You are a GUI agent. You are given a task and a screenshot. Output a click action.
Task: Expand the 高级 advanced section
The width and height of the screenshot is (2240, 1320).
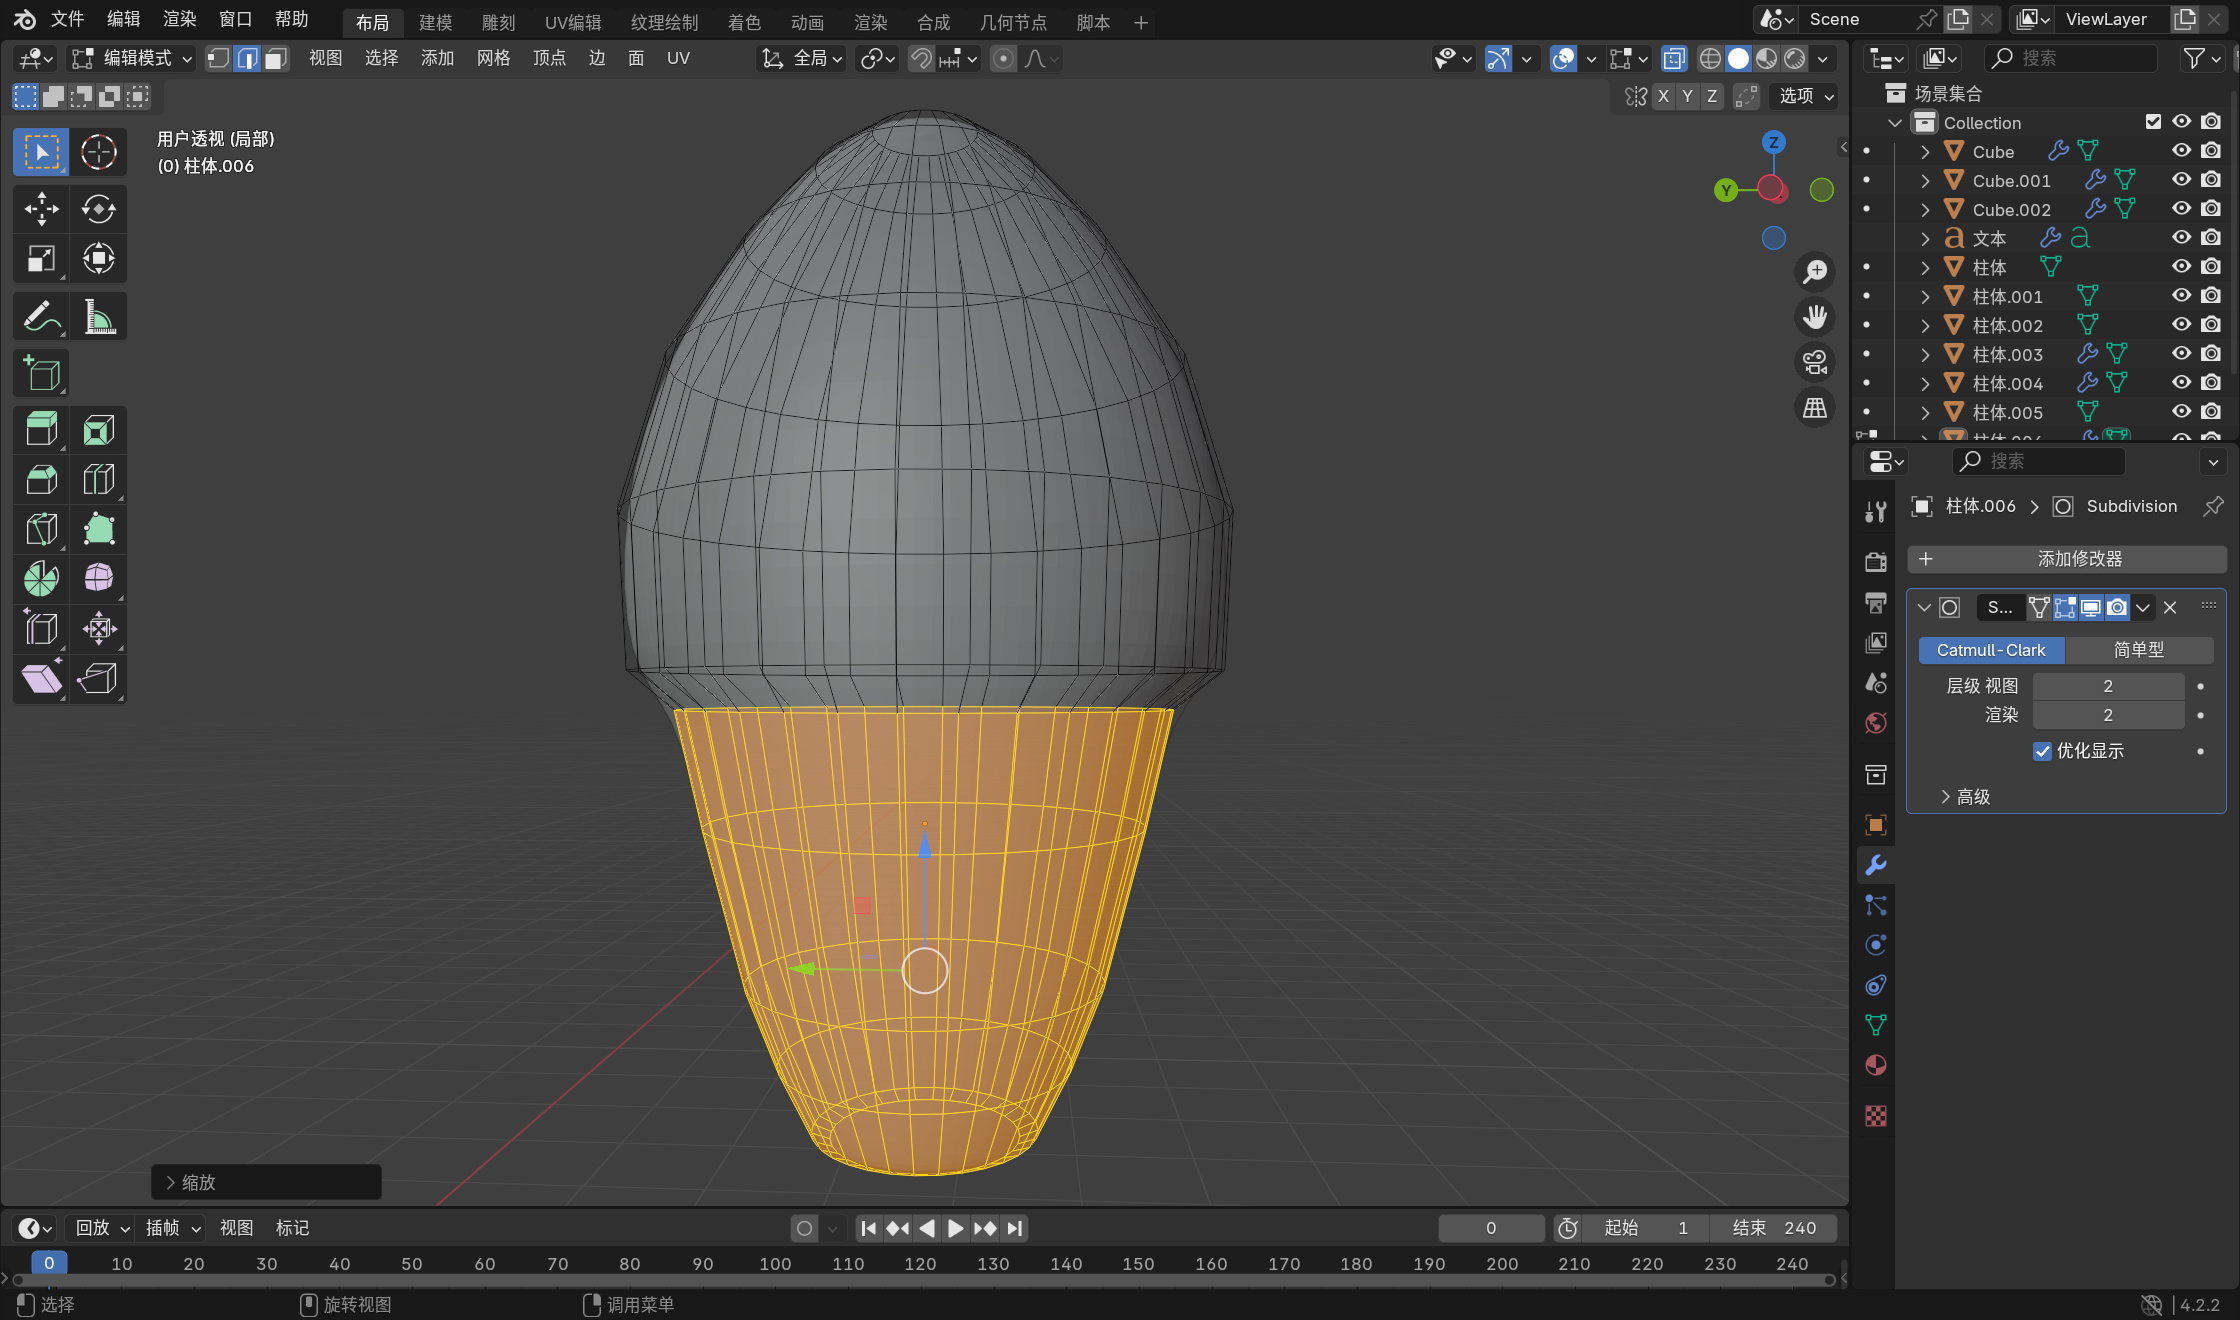[x=1965, y=797]
